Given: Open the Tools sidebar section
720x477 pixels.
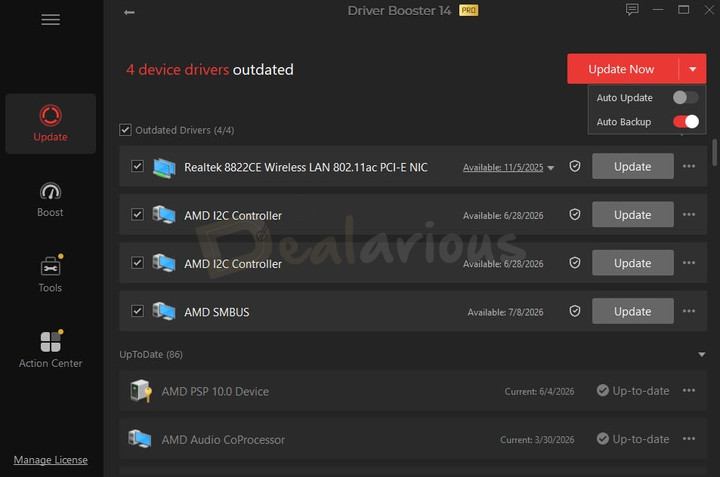Looking at the screenshot, I should tap(51, 274).
